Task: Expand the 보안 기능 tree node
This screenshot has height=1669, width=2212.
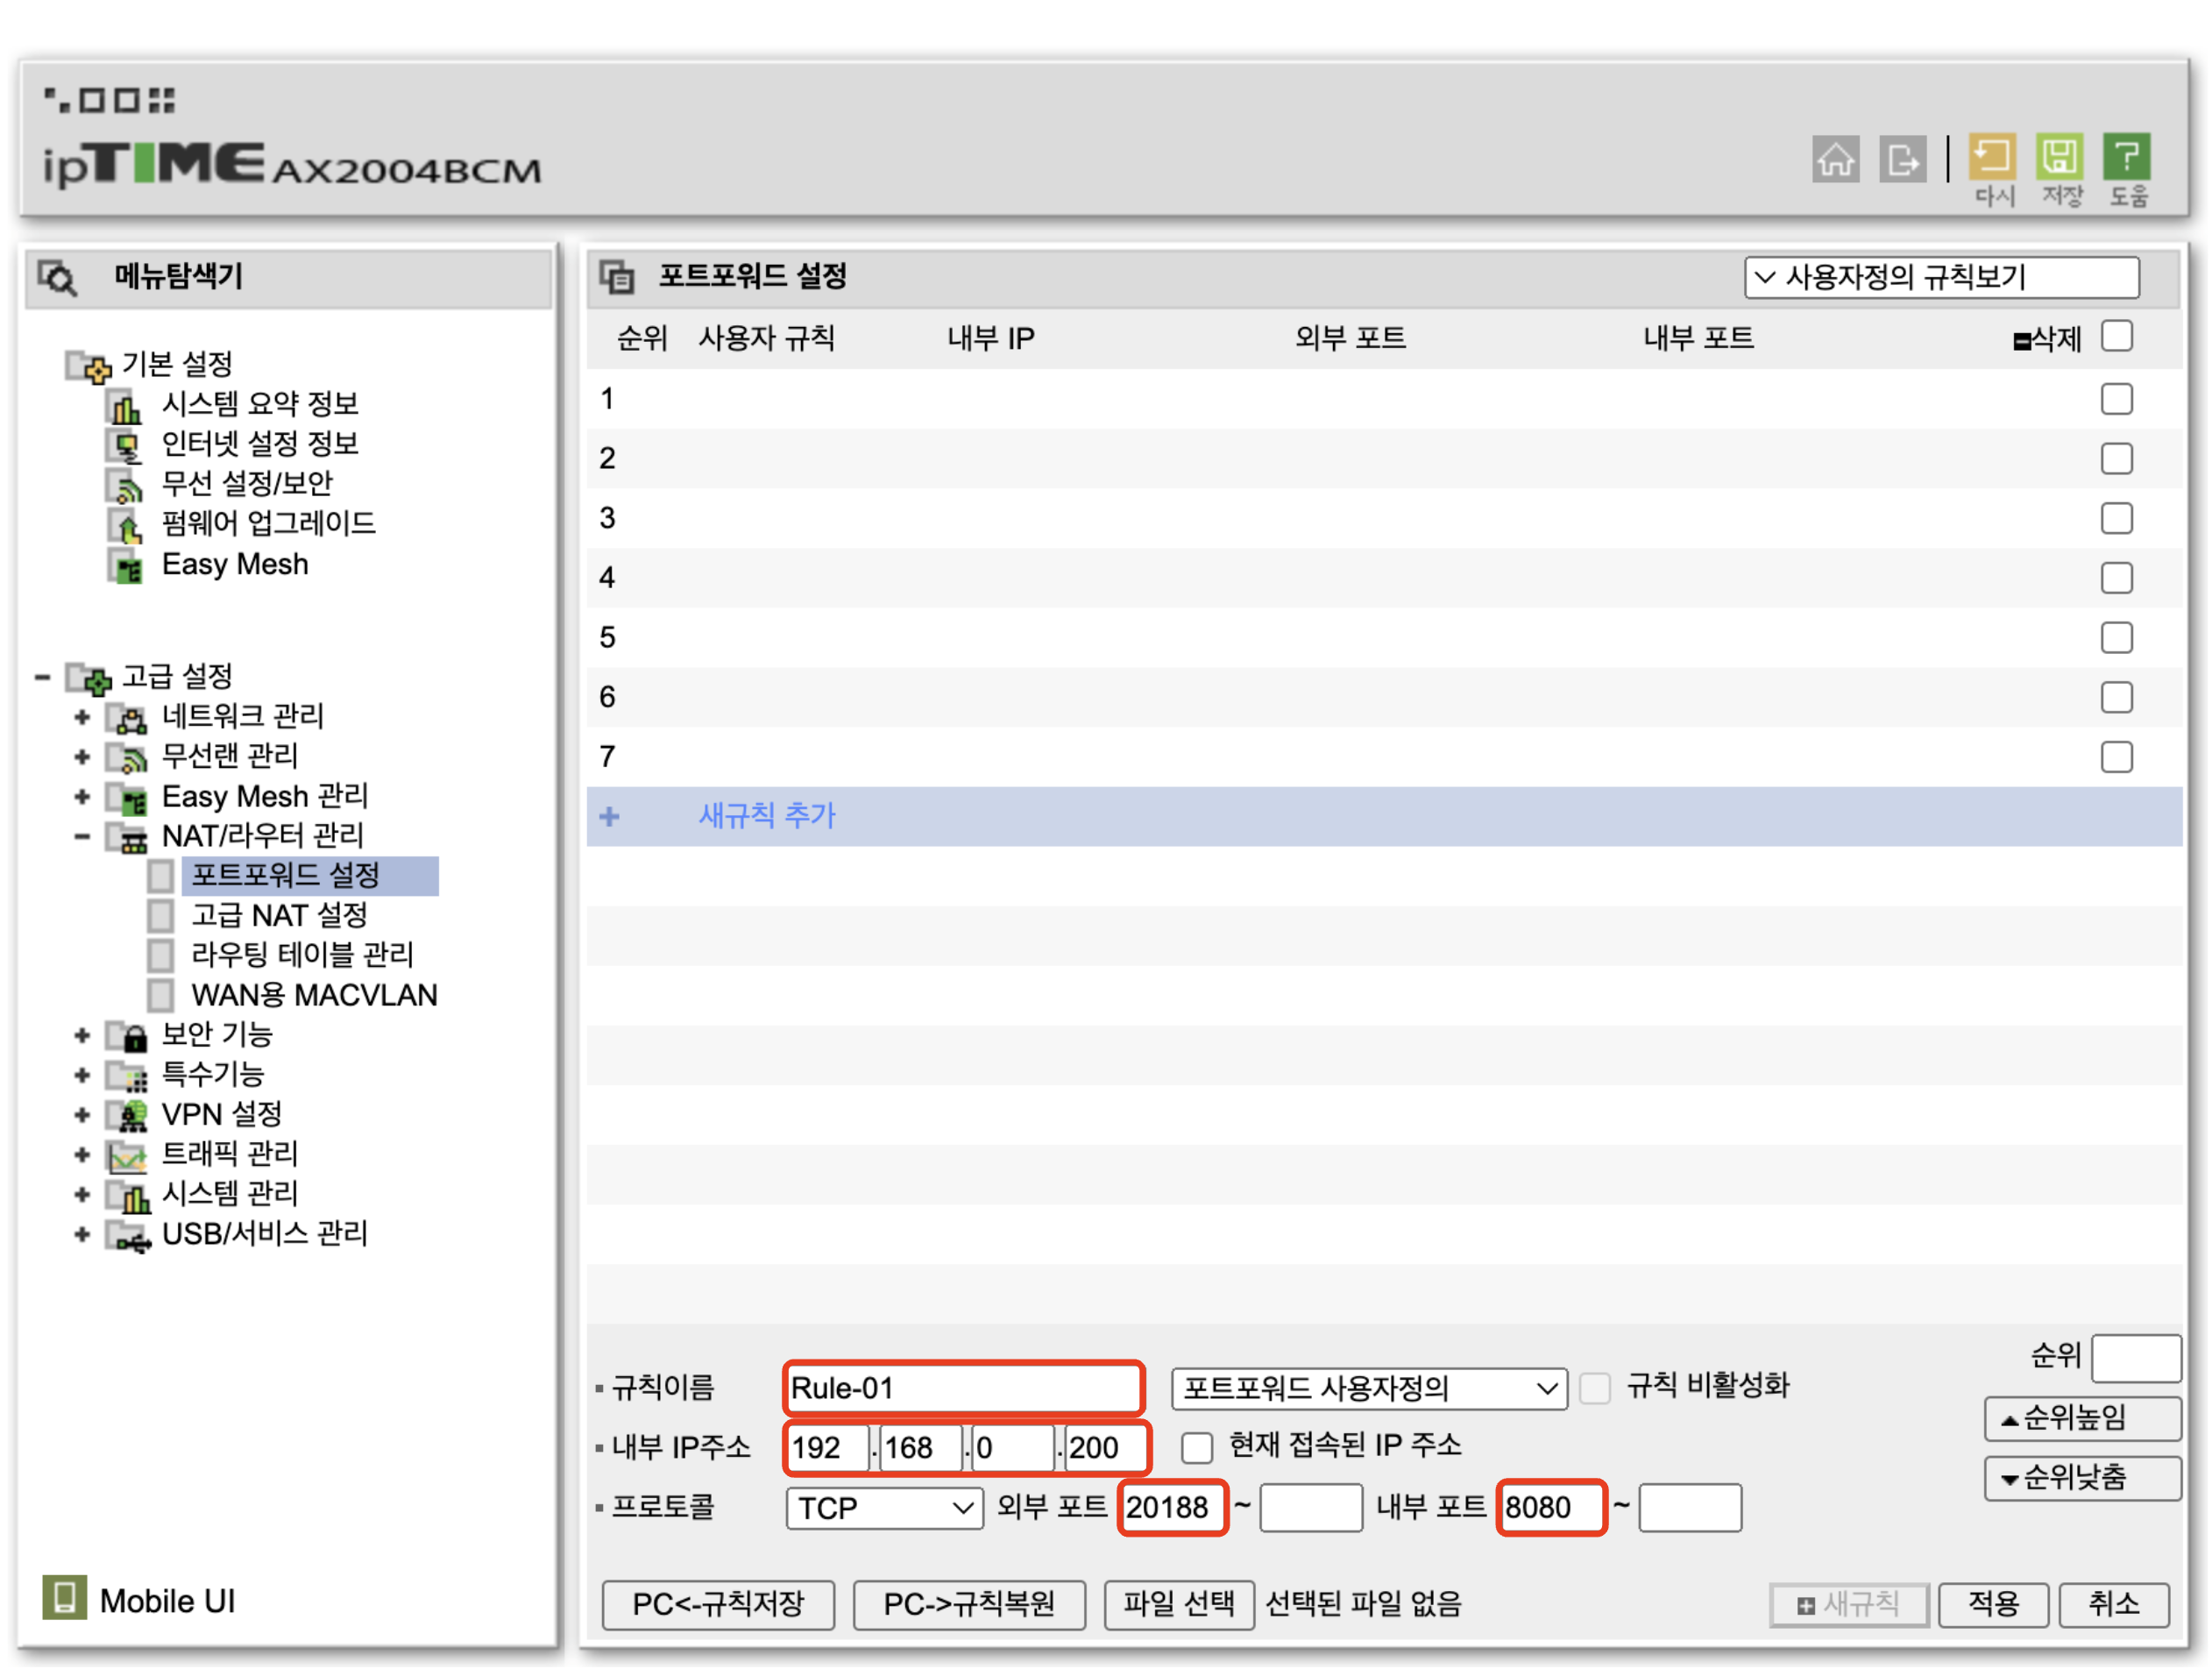Action: click(x=82, y=1036)
